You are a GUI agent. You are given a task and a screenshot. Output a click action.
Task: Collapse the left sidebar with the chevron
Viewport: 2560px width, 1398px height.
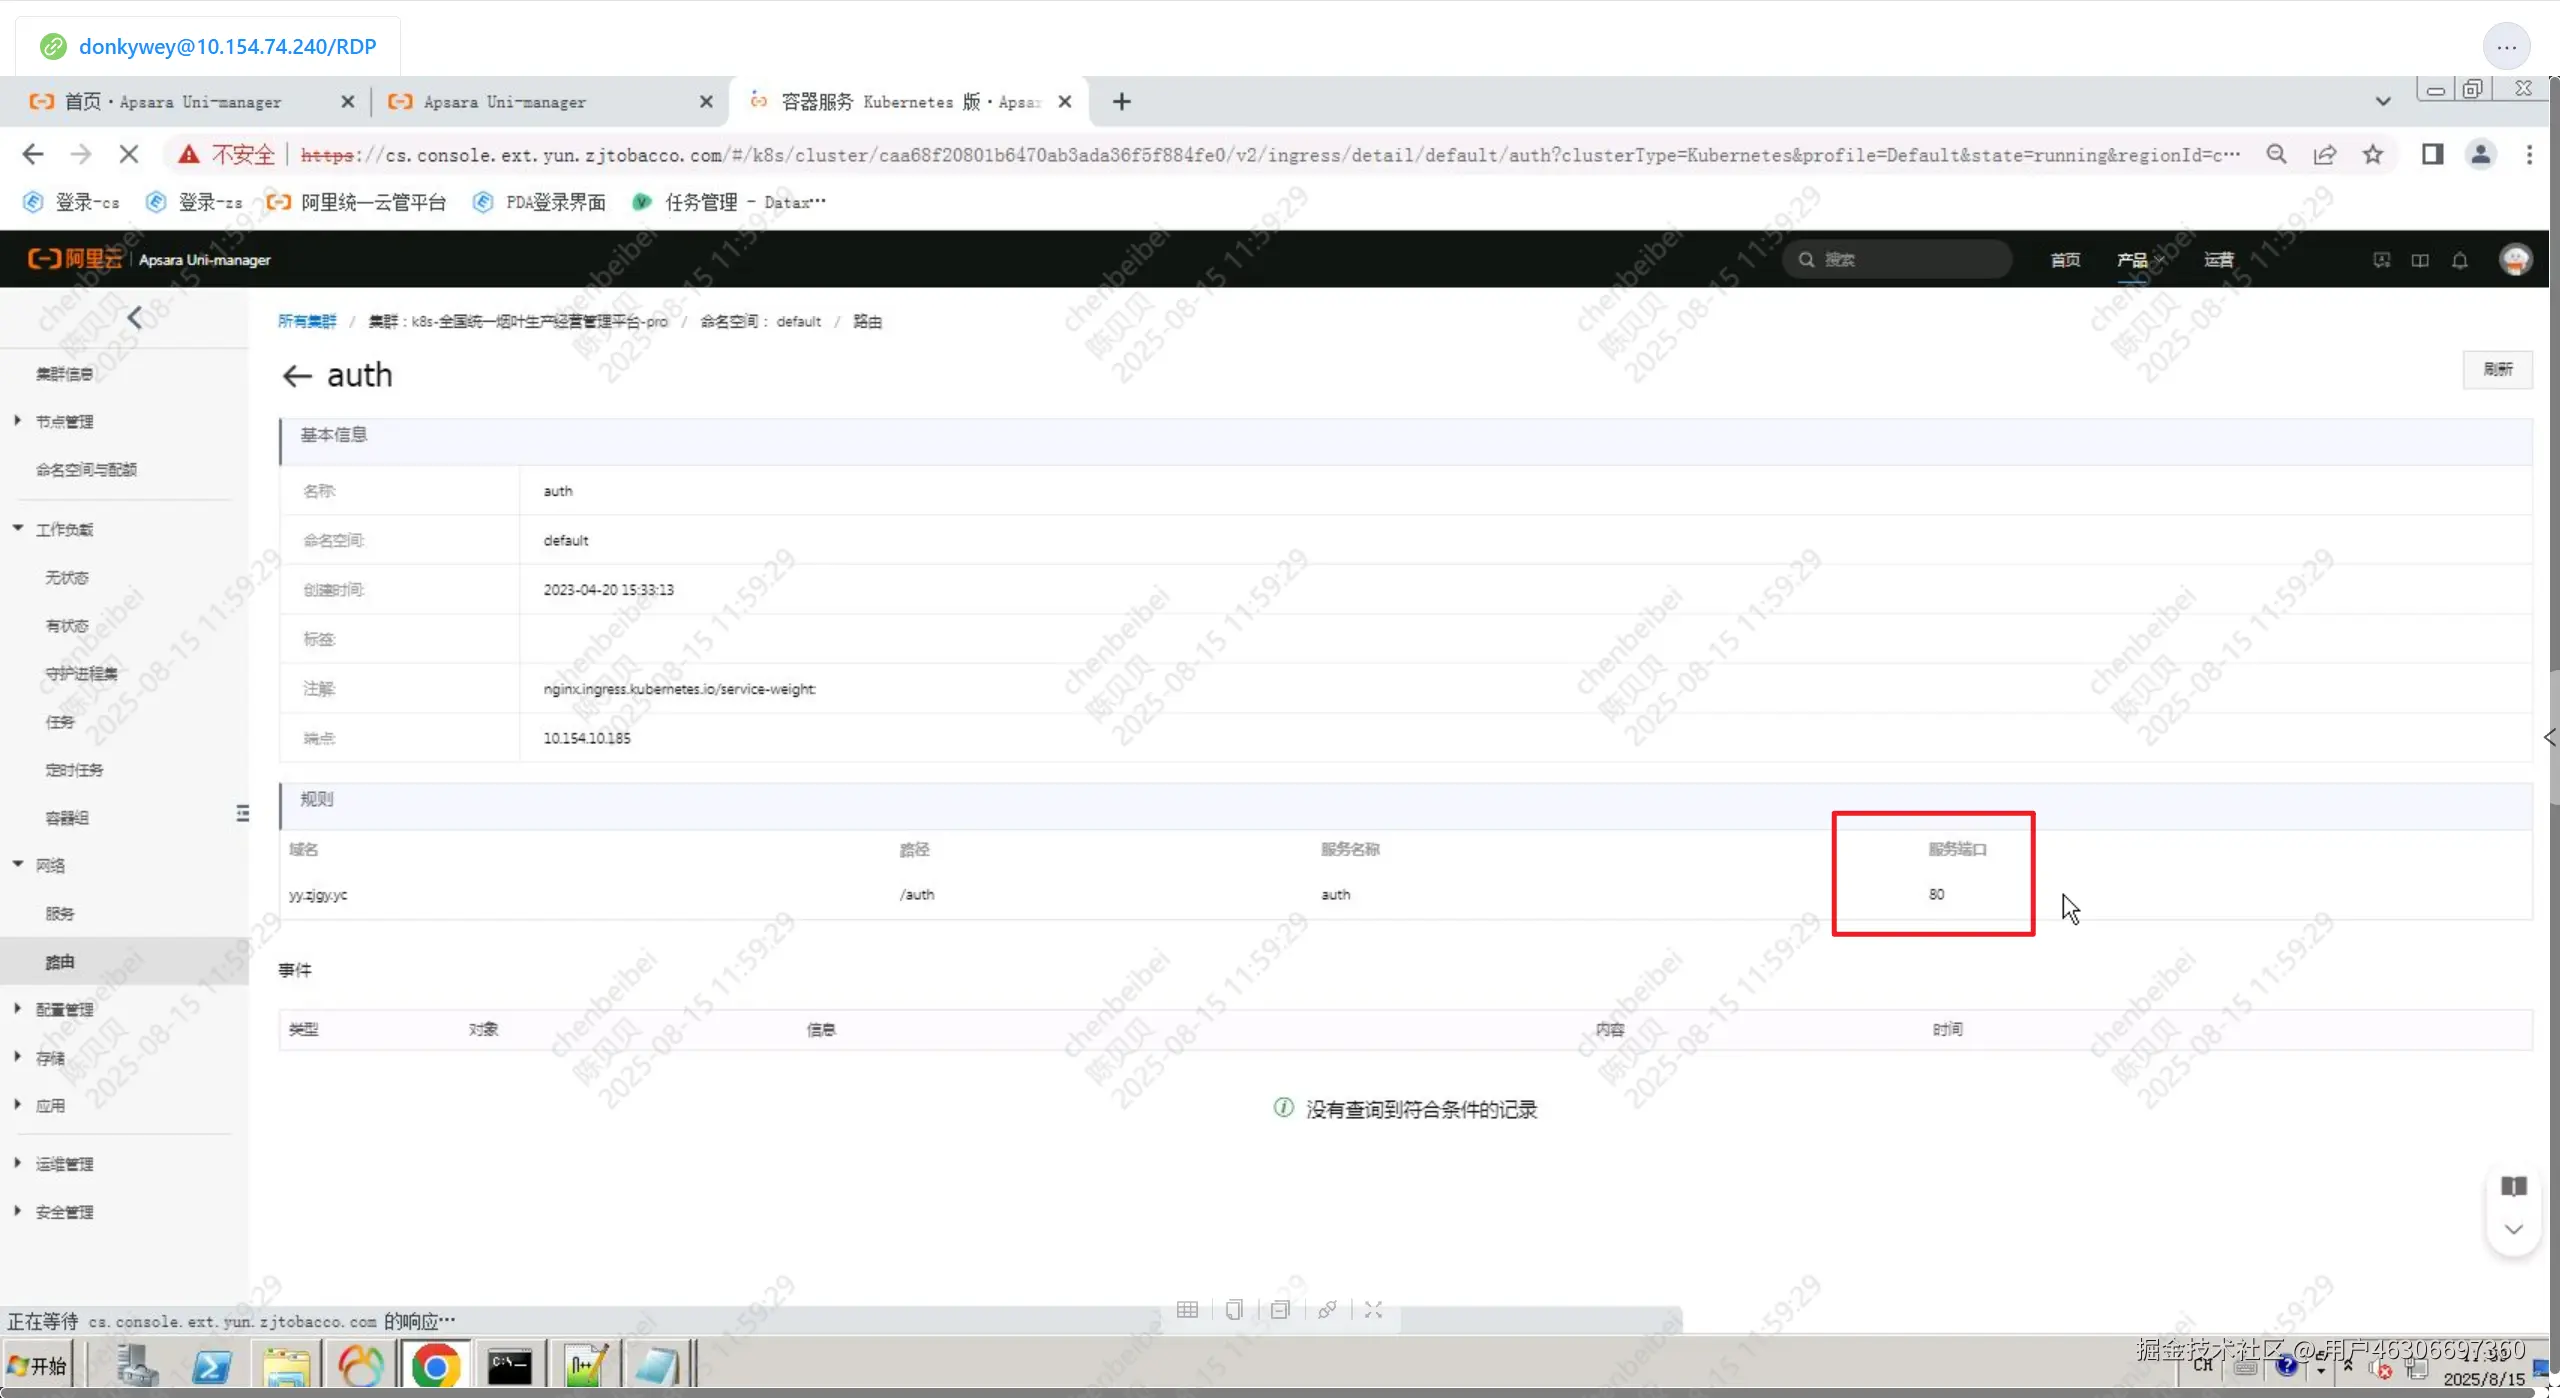(x=135, y=318)
